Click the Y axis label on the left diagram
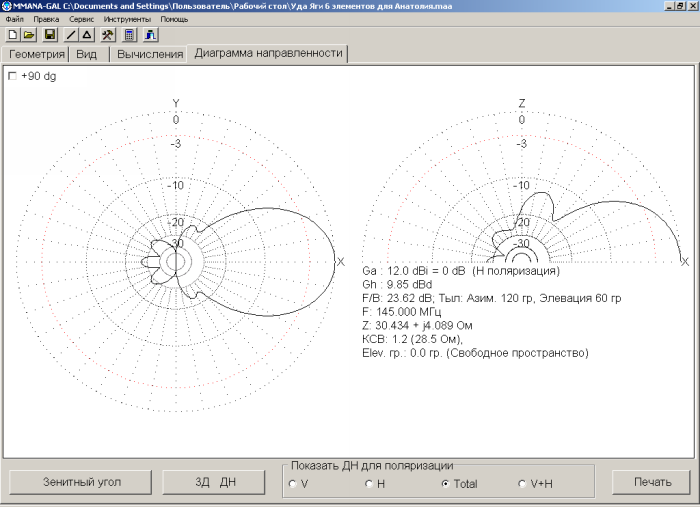Screen dimensions: 700x507 [176, 104]
